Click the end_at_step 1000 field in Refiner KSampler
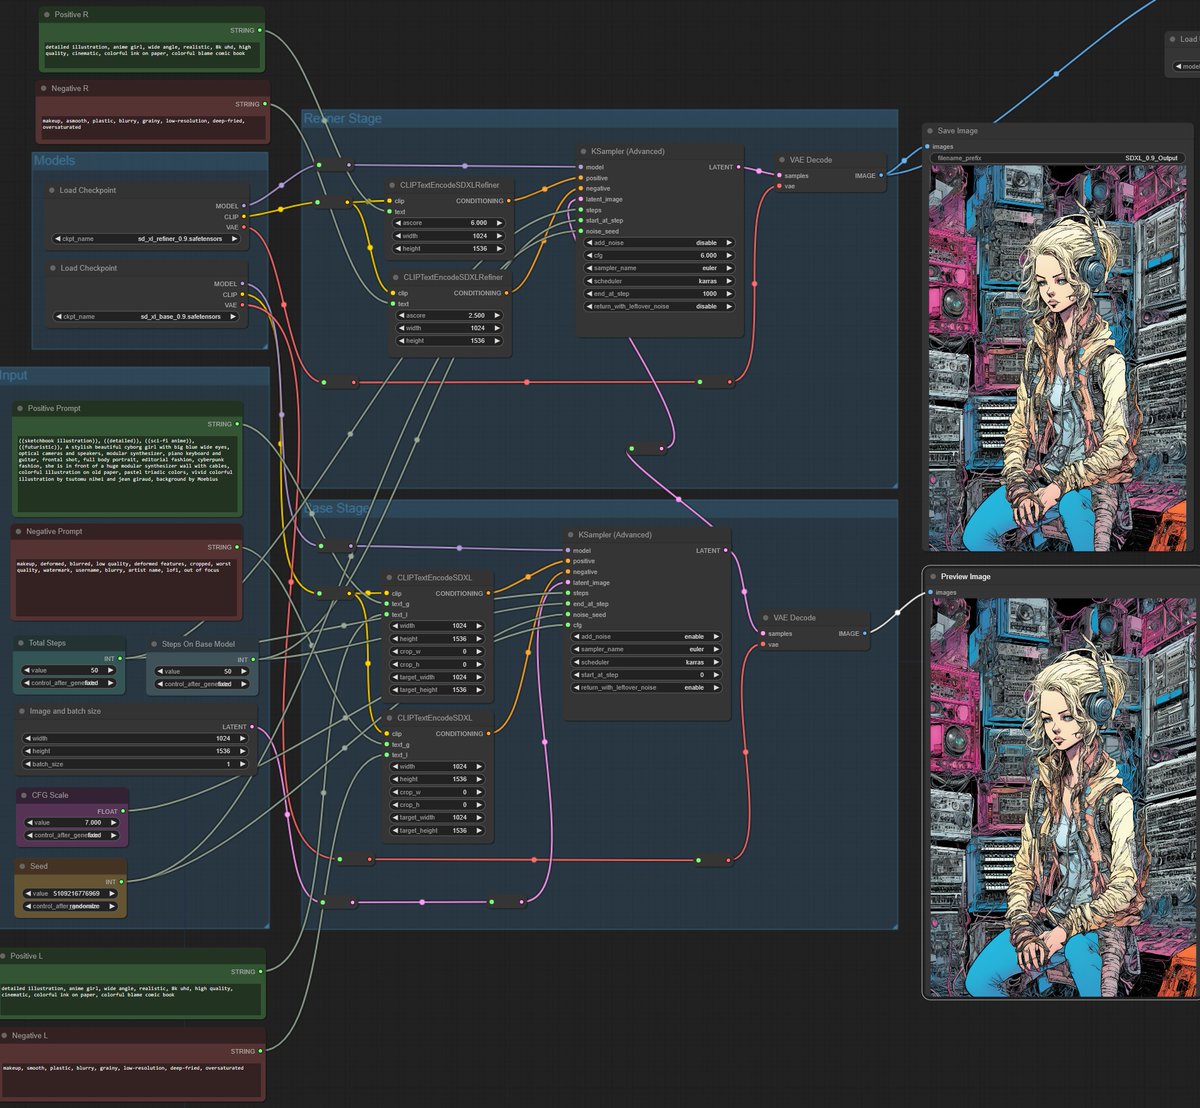The image size is (1200, 1108). (661, 294)
